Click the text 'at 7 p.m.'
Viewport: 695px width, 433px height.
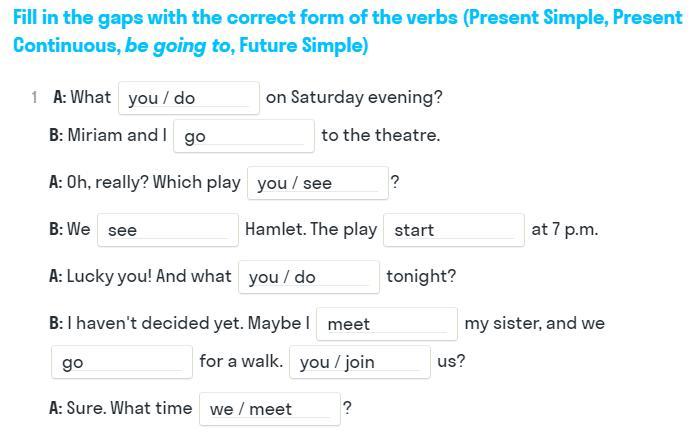[564, 229]
